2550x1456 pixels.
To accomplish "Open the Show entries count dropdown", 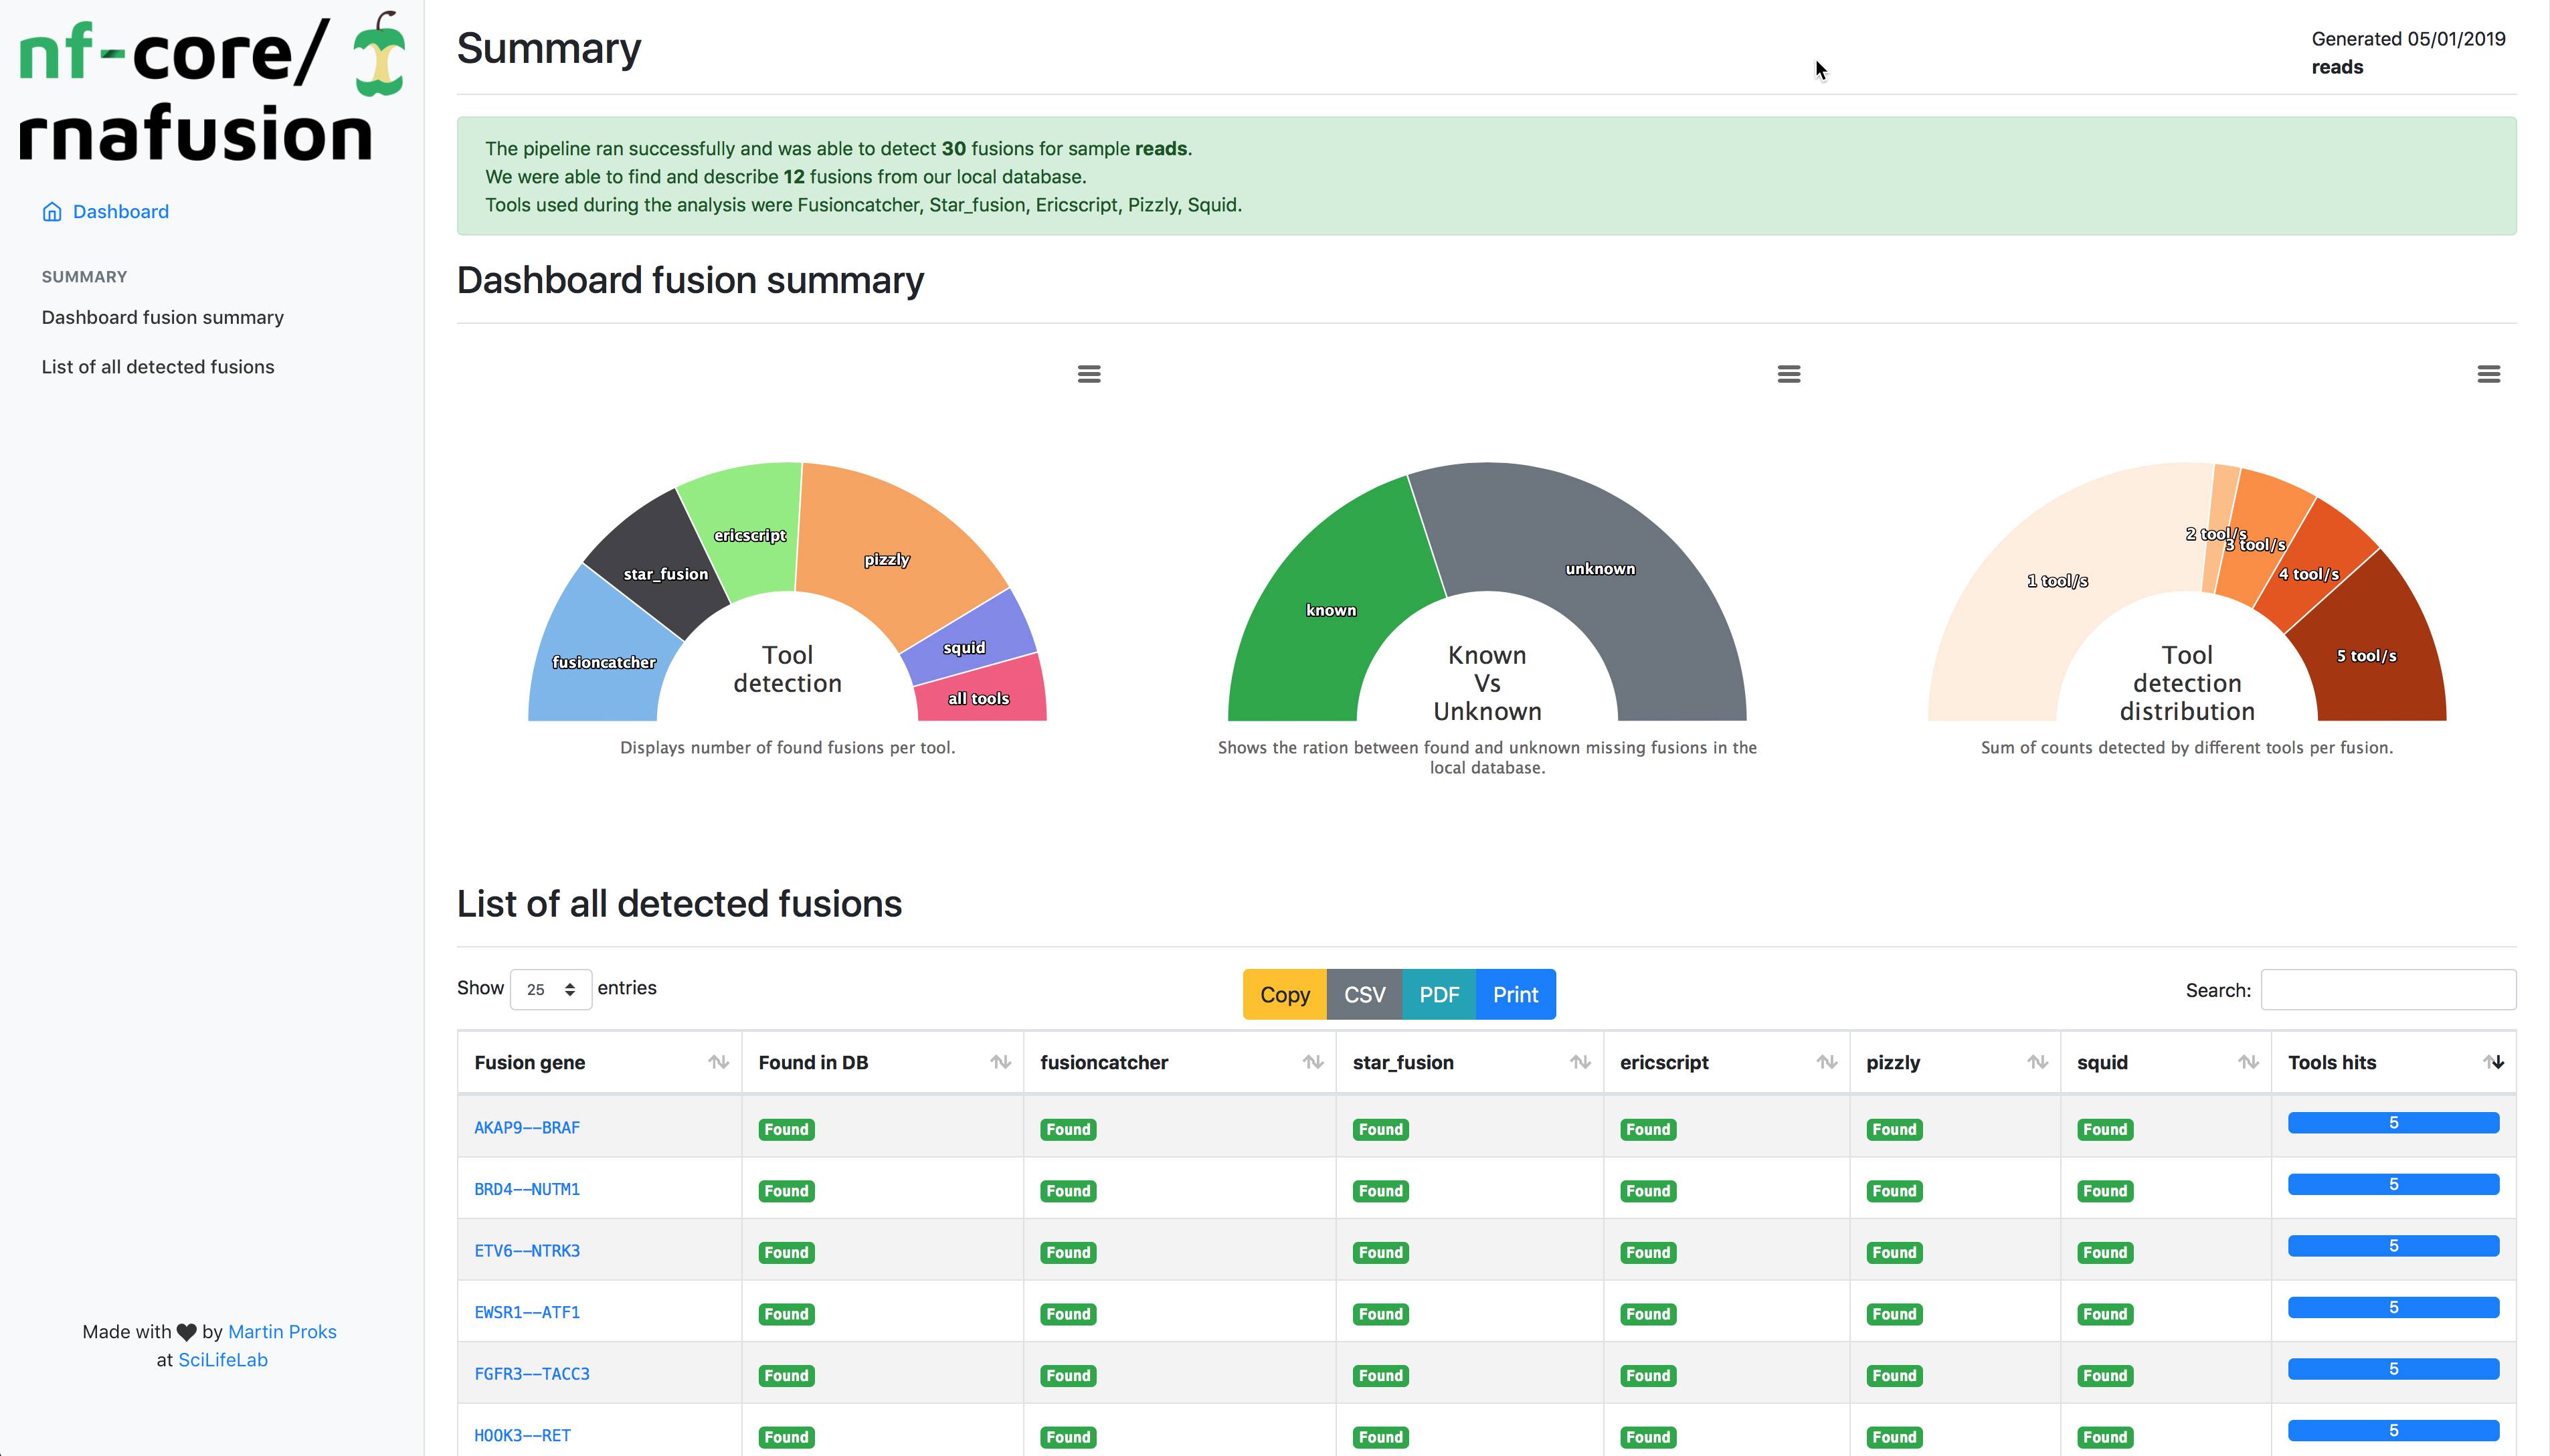I will click(550, 989).
